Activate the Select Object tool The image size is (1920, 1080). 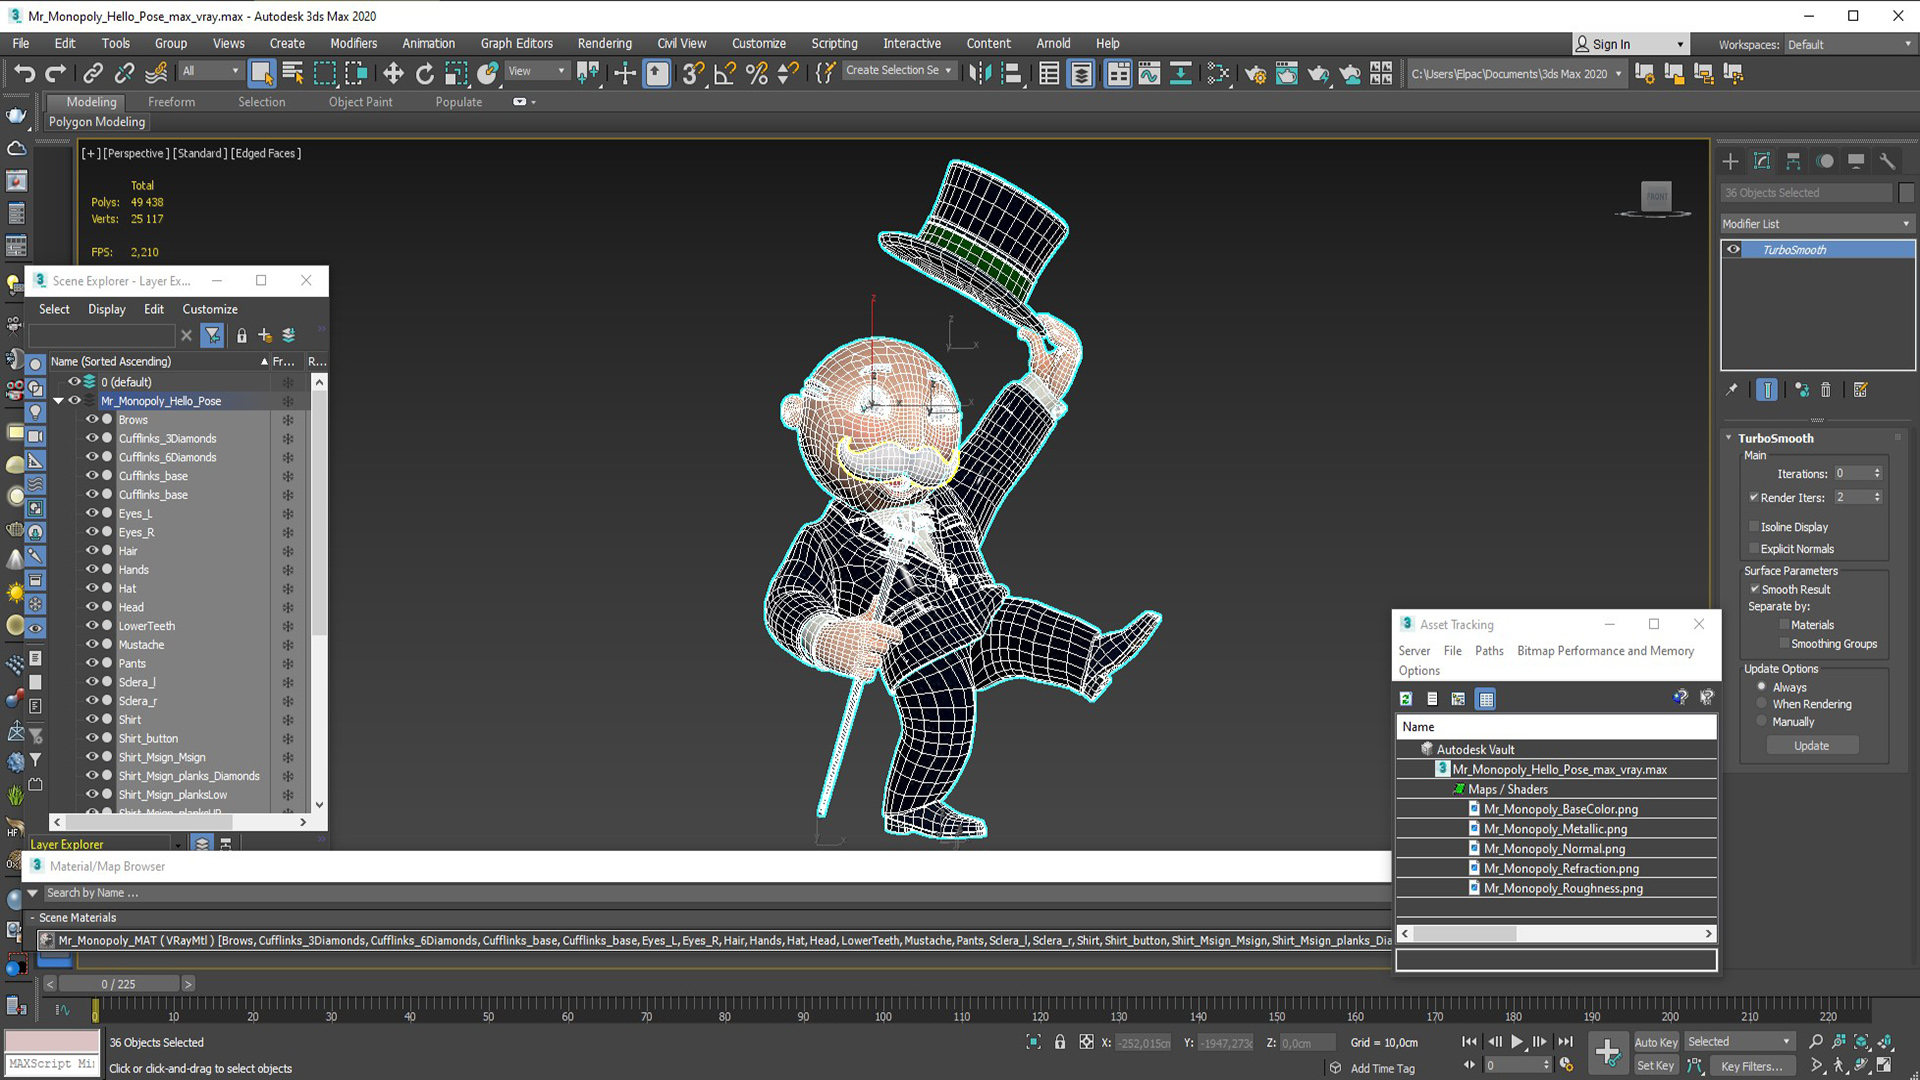tap(261, 73)
